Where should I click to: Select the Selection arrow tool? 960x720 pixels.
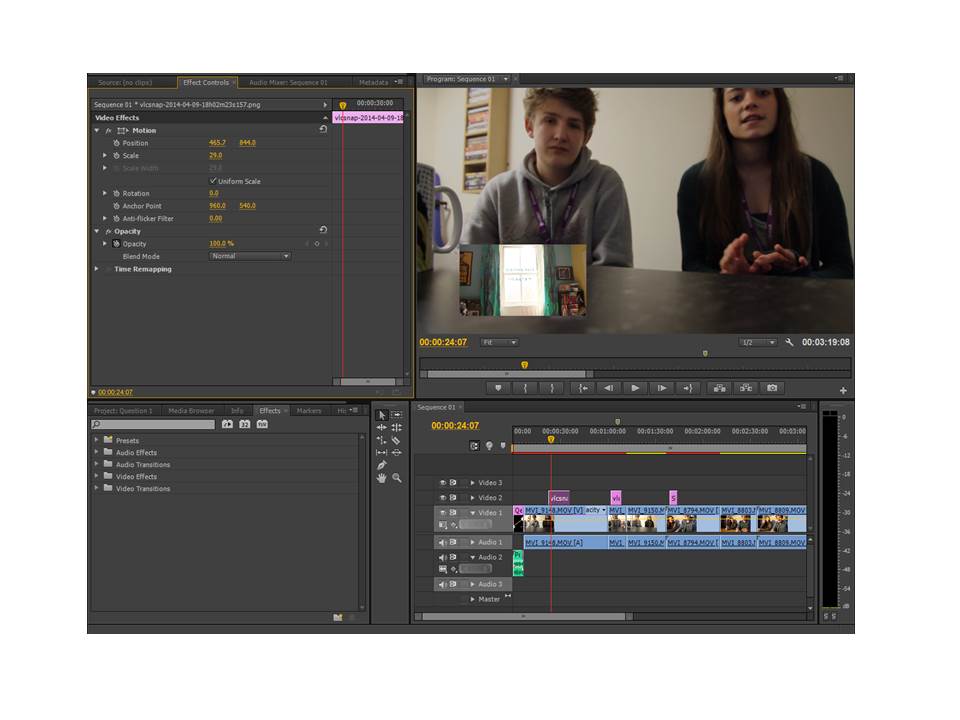pyautogui.click(x=382, y=415)
